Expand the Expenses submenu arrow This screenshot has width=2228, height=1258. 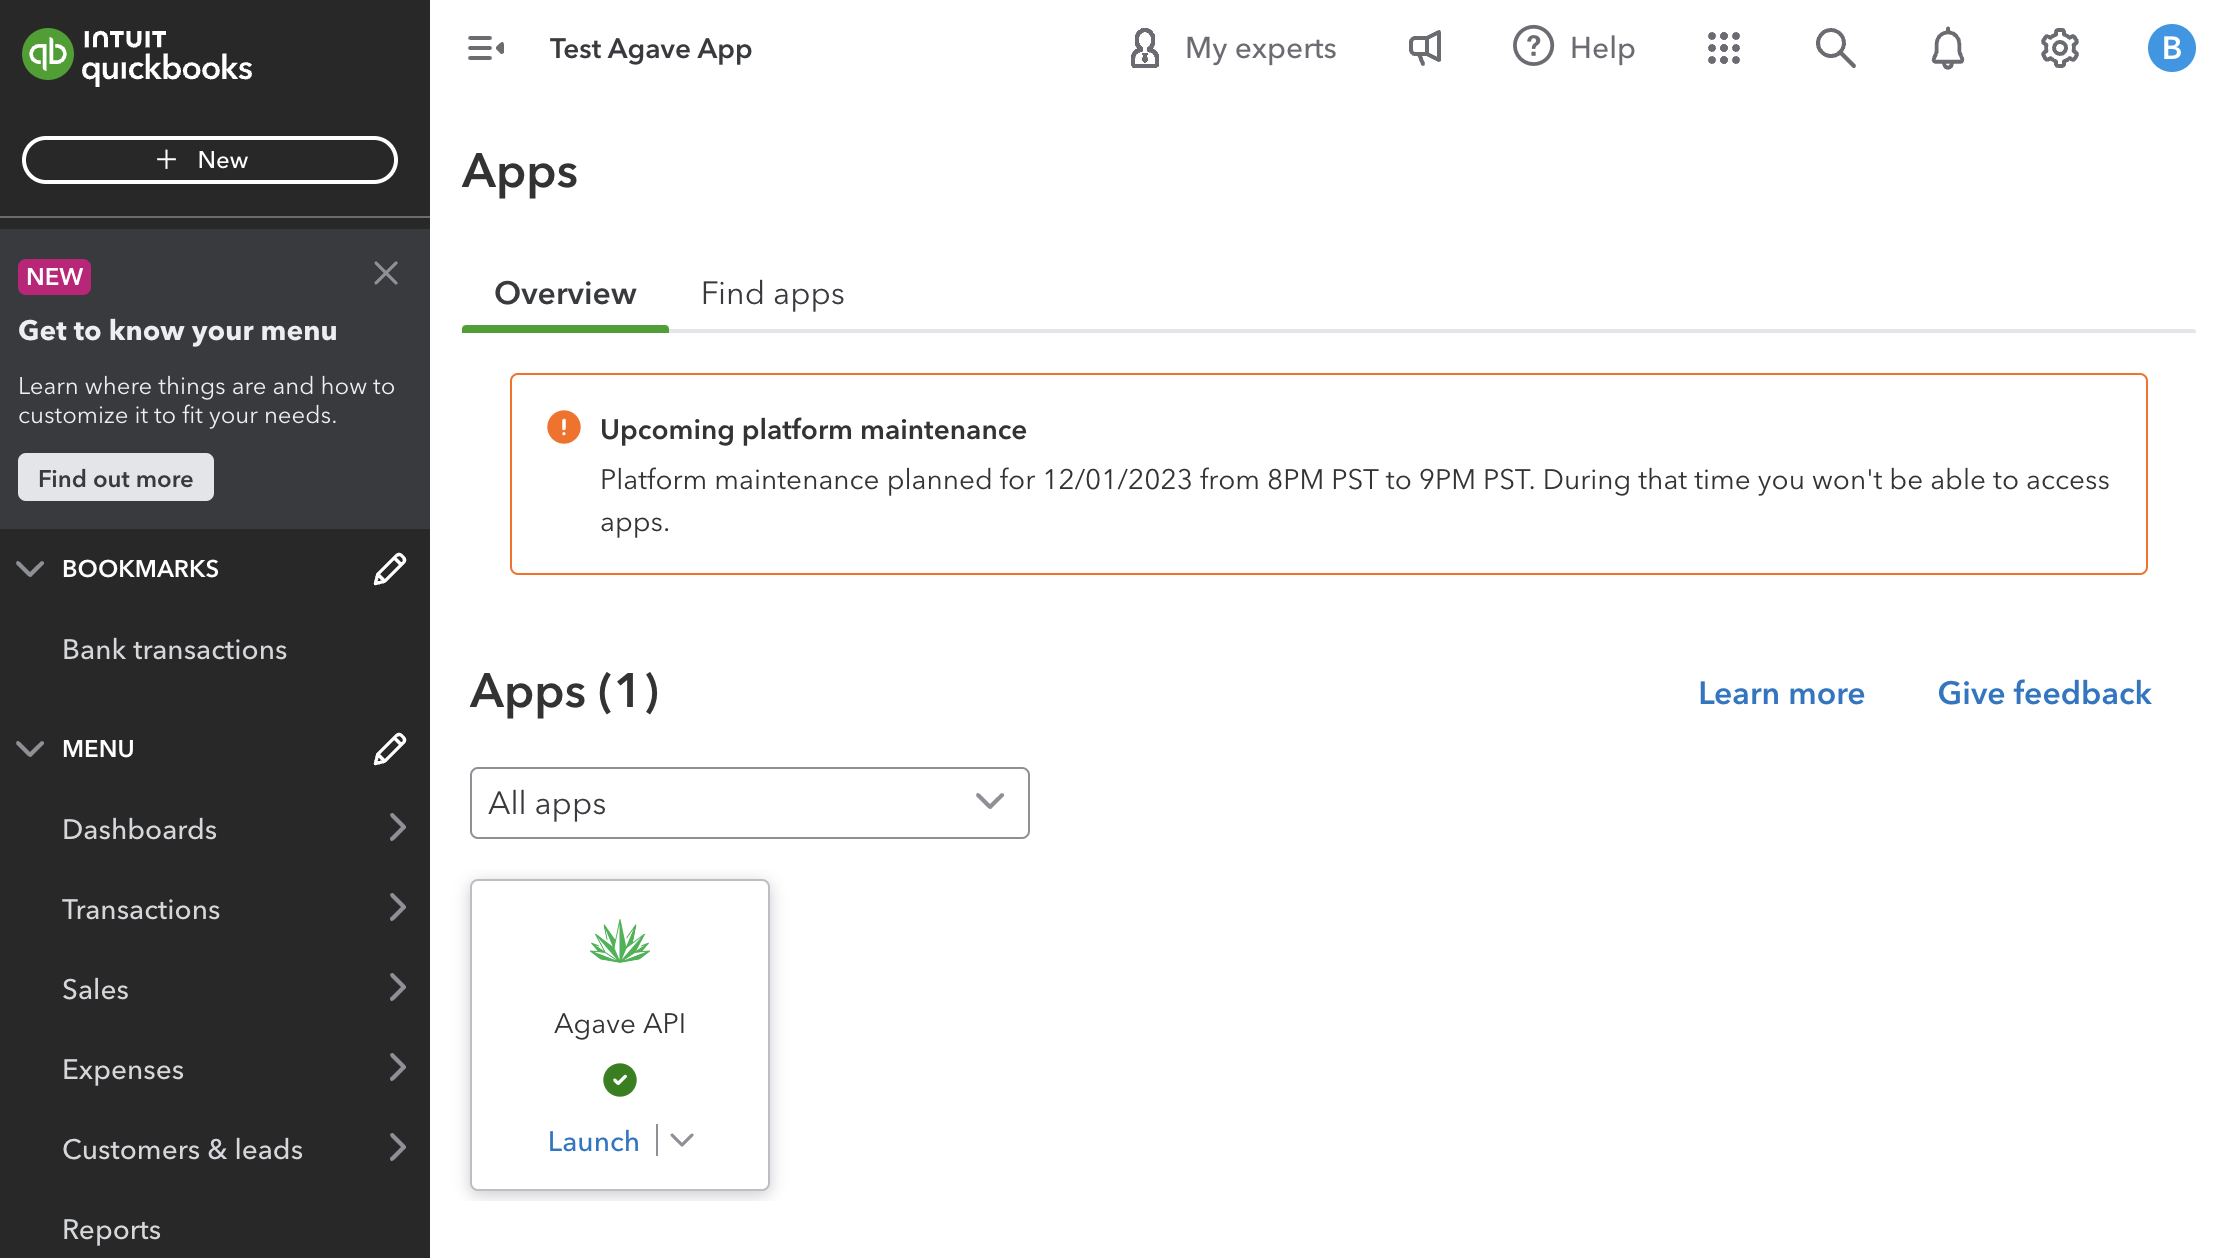tap(397, 1068)
